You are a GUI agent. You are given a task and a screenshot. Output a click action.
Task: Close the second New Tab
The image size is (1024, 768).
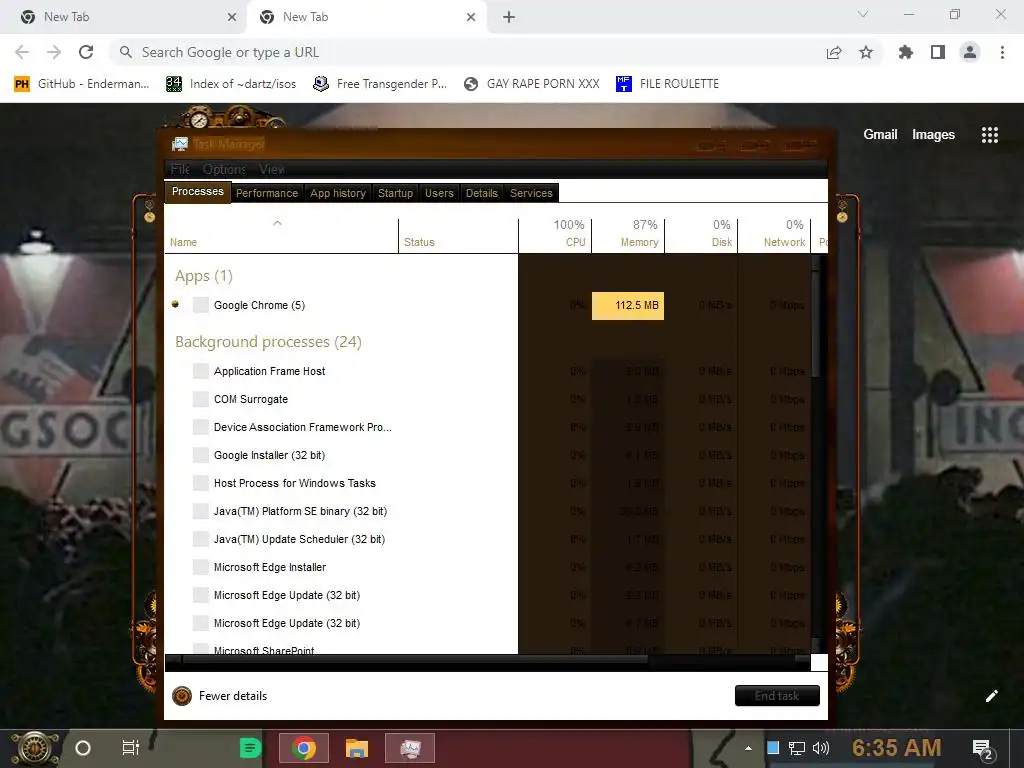click(471, 18)
